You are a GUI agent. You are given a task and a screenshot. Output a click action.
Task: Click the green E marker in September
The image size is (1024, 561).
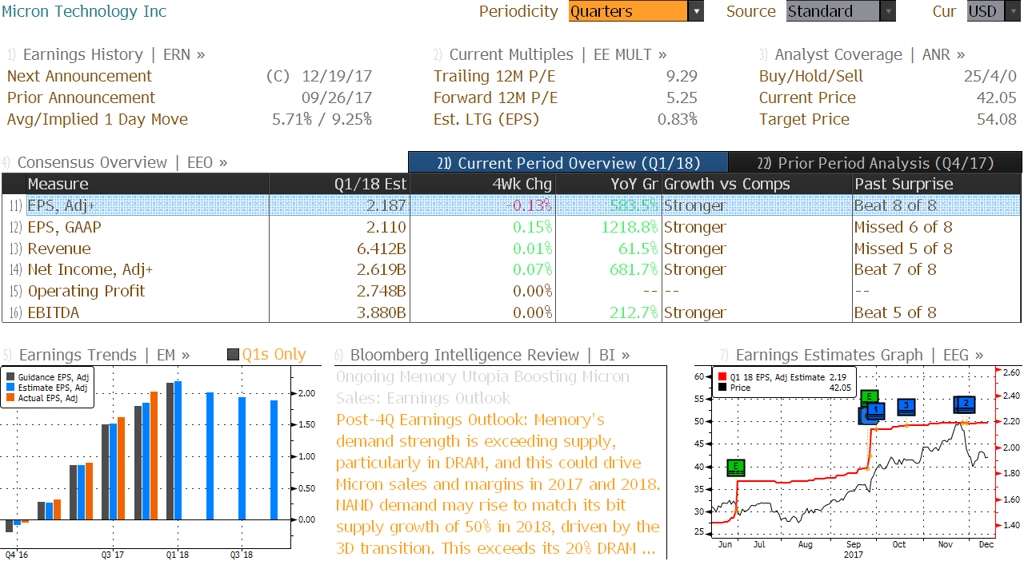[x=869, y=396]
